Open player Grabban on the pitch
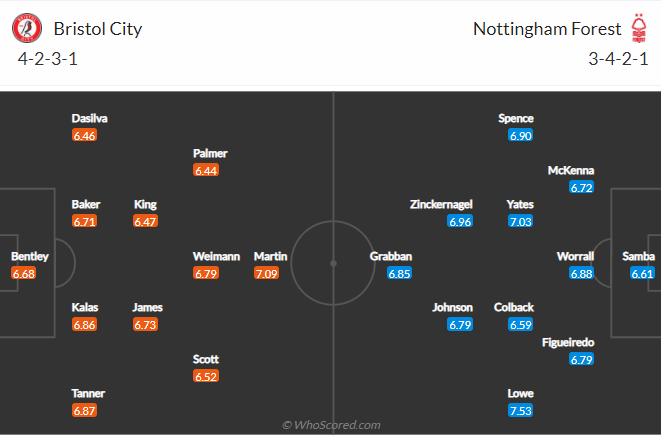 tap(391, 256)
